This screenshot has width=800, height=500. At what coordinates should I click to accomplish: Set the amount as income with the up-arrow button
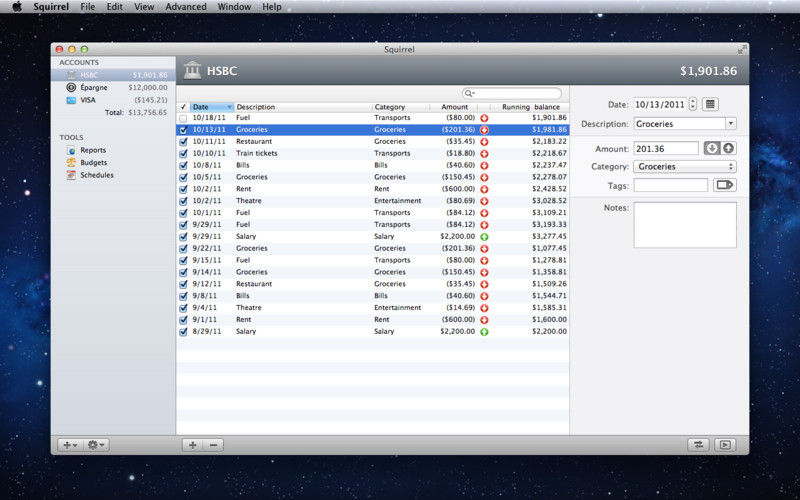click(x=729, y=148)
